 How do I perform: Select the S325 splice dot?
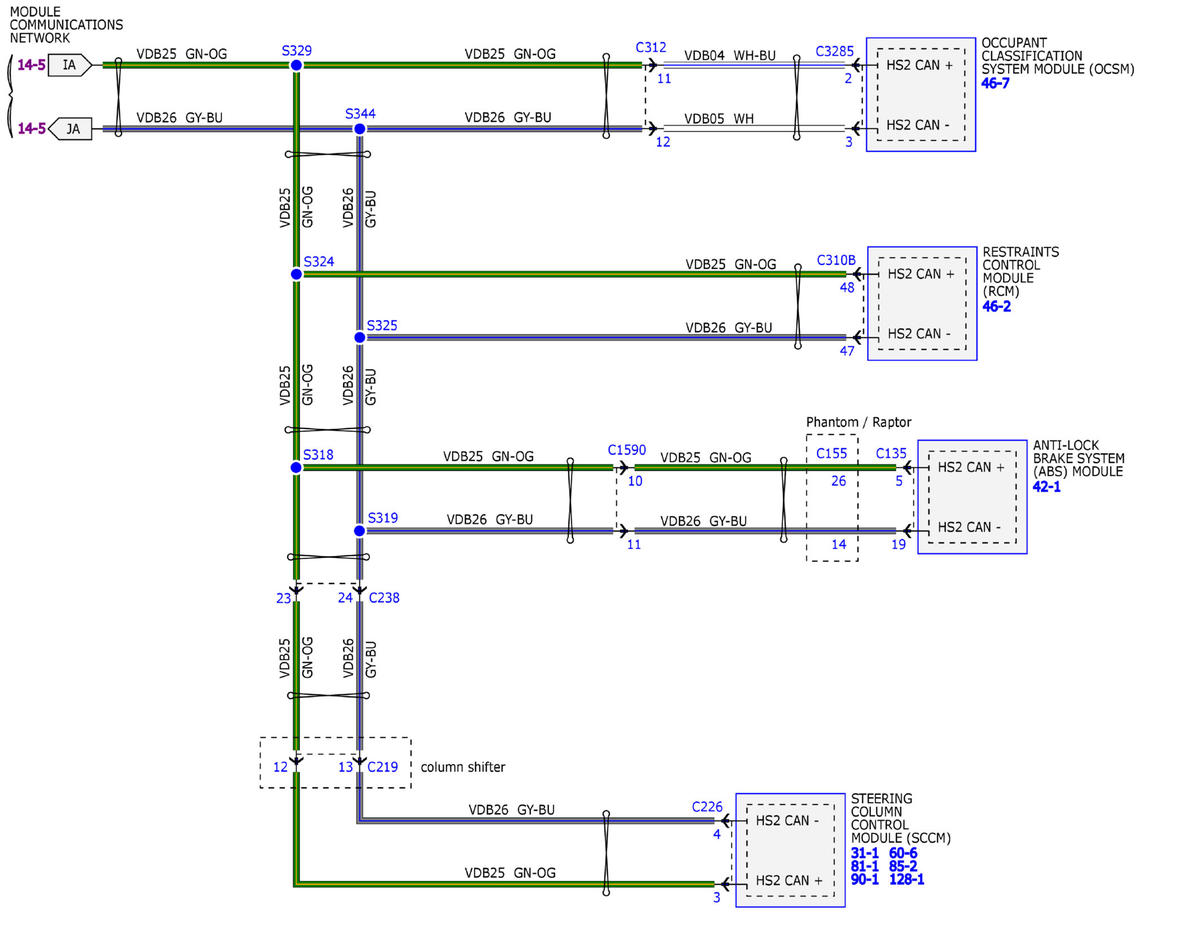[359, 338]
